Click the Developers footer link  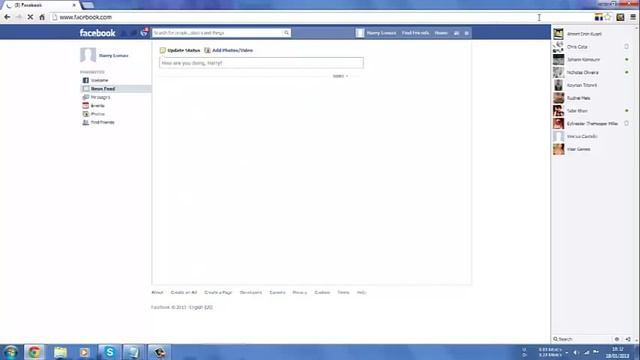tap(251, 292)
